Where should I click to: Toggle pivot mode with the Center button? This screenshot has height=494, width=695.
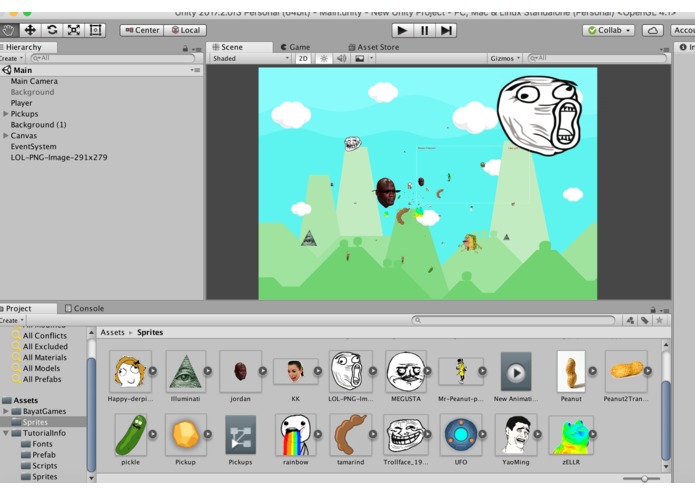pyautogui.click(x=142, y=30)
